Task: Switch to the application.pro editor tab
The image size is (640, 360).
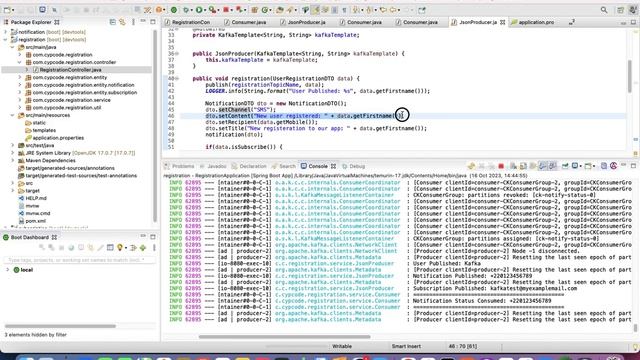Action: [532, 22]
